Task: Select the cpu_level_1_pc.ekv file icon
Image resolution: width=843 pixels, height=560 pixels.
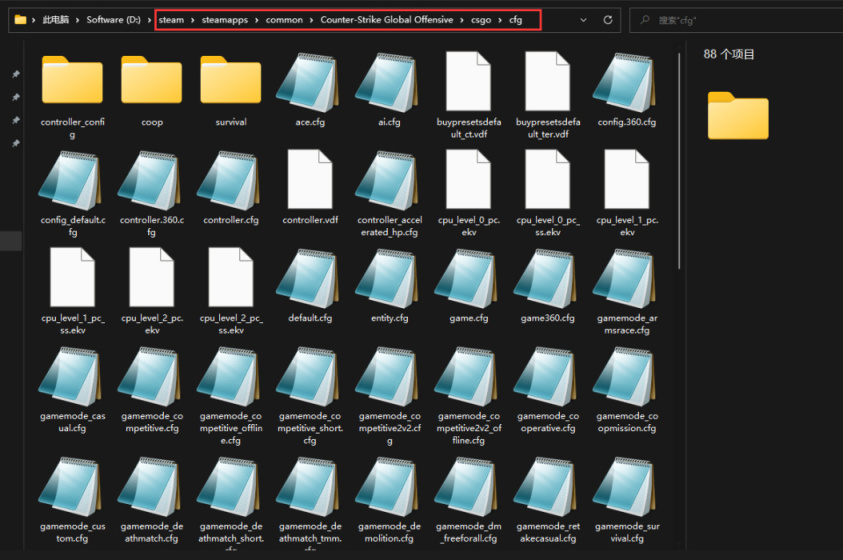Action: (626, 179)
